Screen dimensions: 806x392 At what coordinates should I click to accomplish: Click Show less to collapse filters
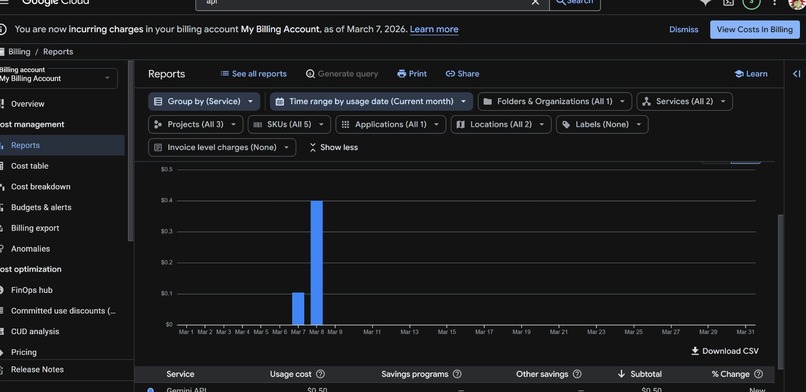334,147
